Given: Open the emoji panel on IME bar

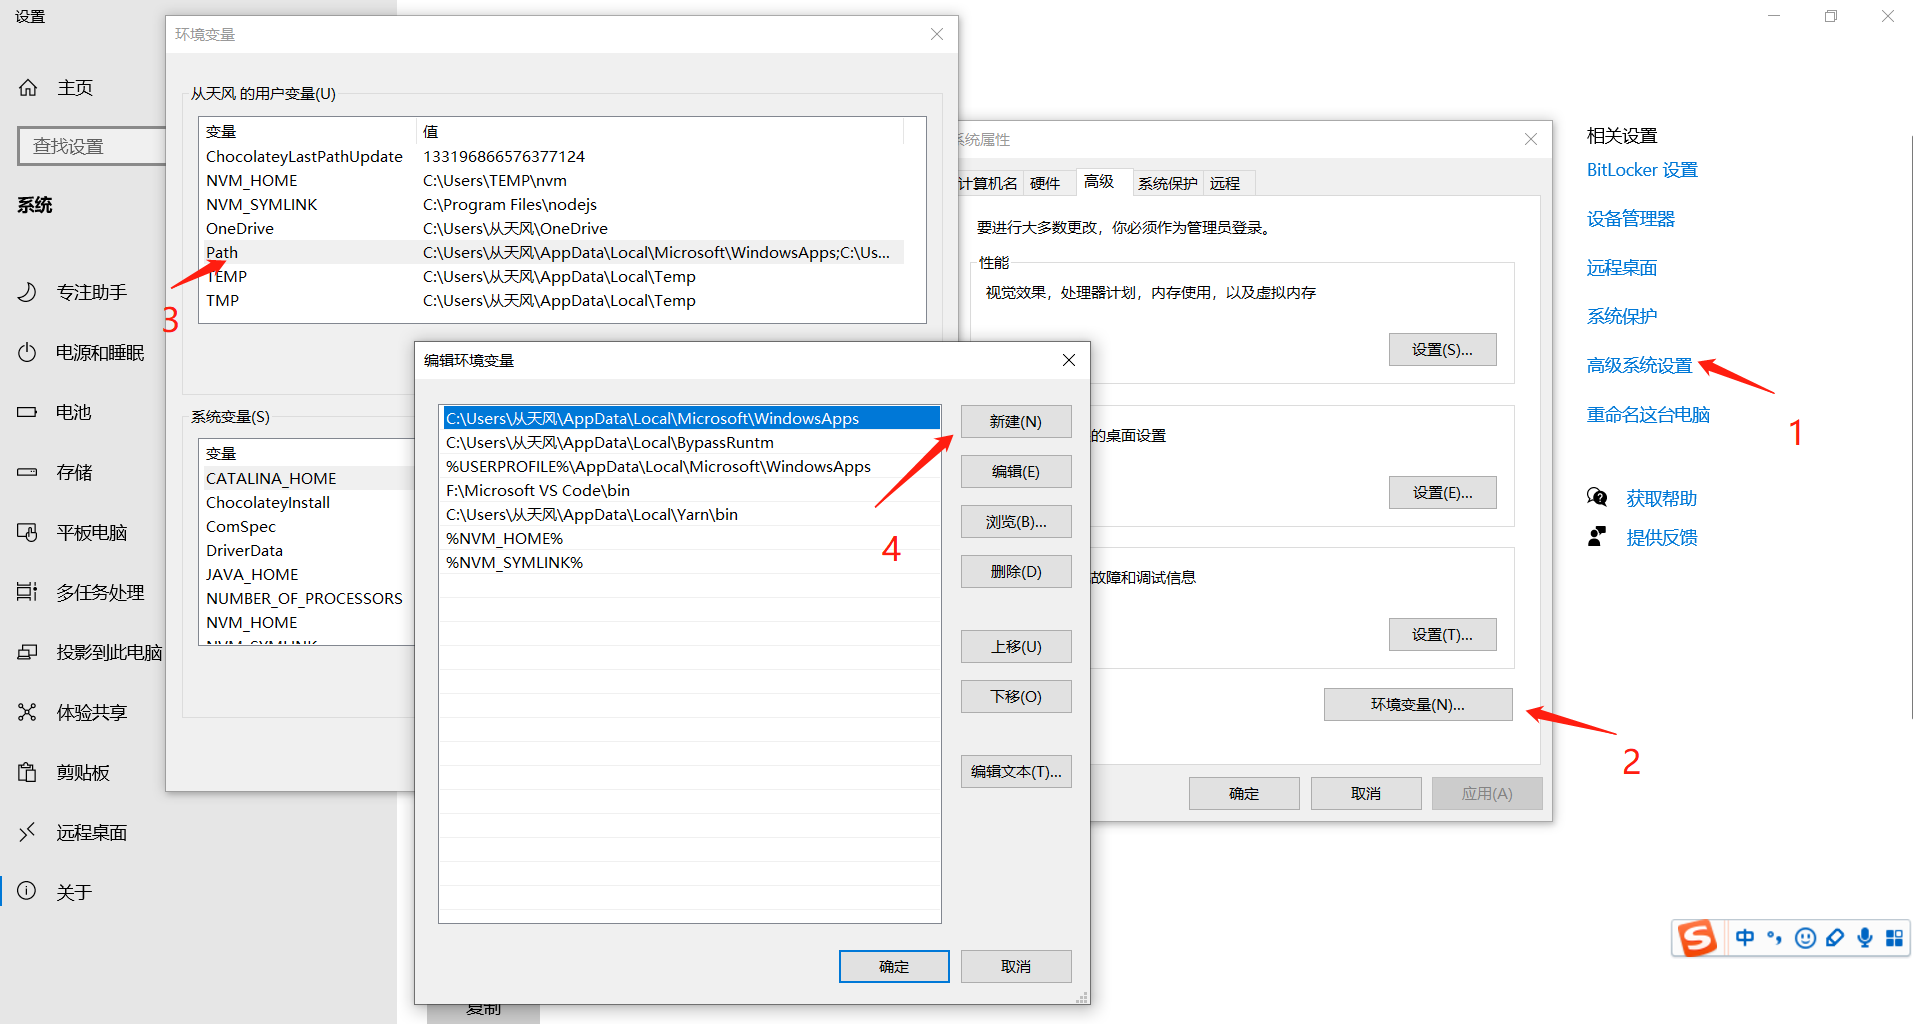Looking at the screenshot, I should (x=1805, y=938).
